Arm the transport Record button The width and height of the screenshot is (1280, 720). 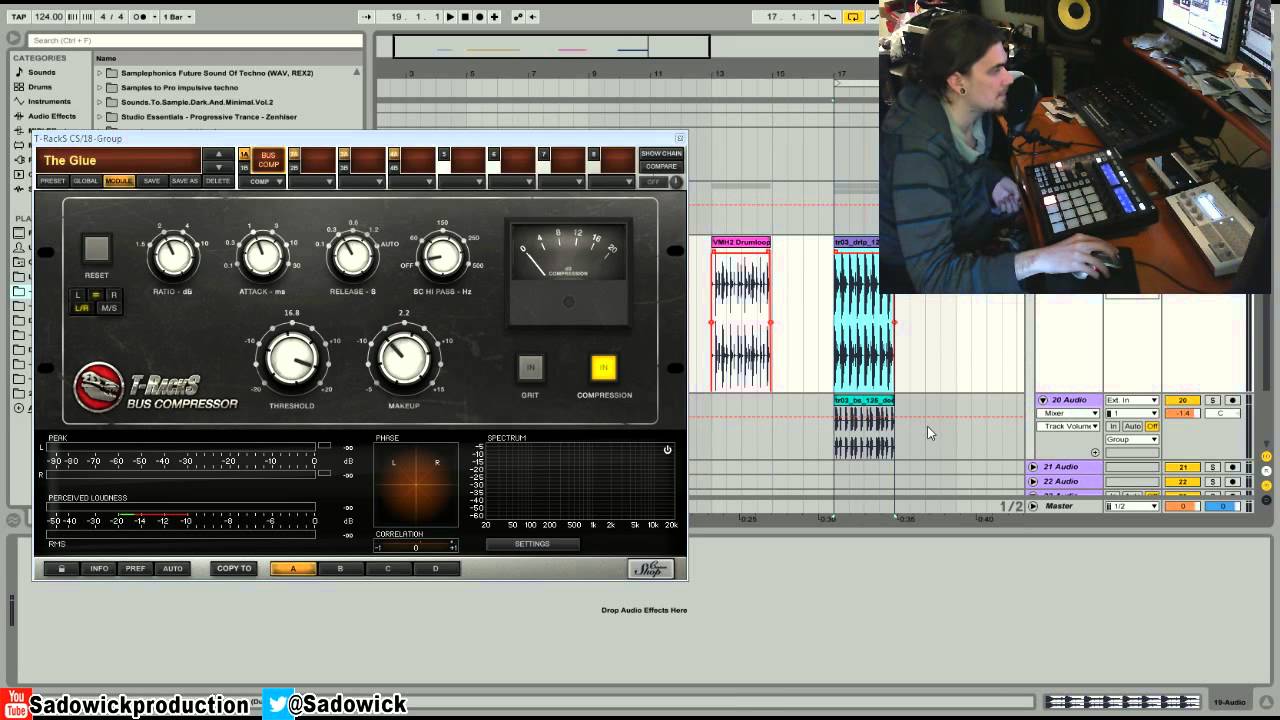(x=480, y=17)
